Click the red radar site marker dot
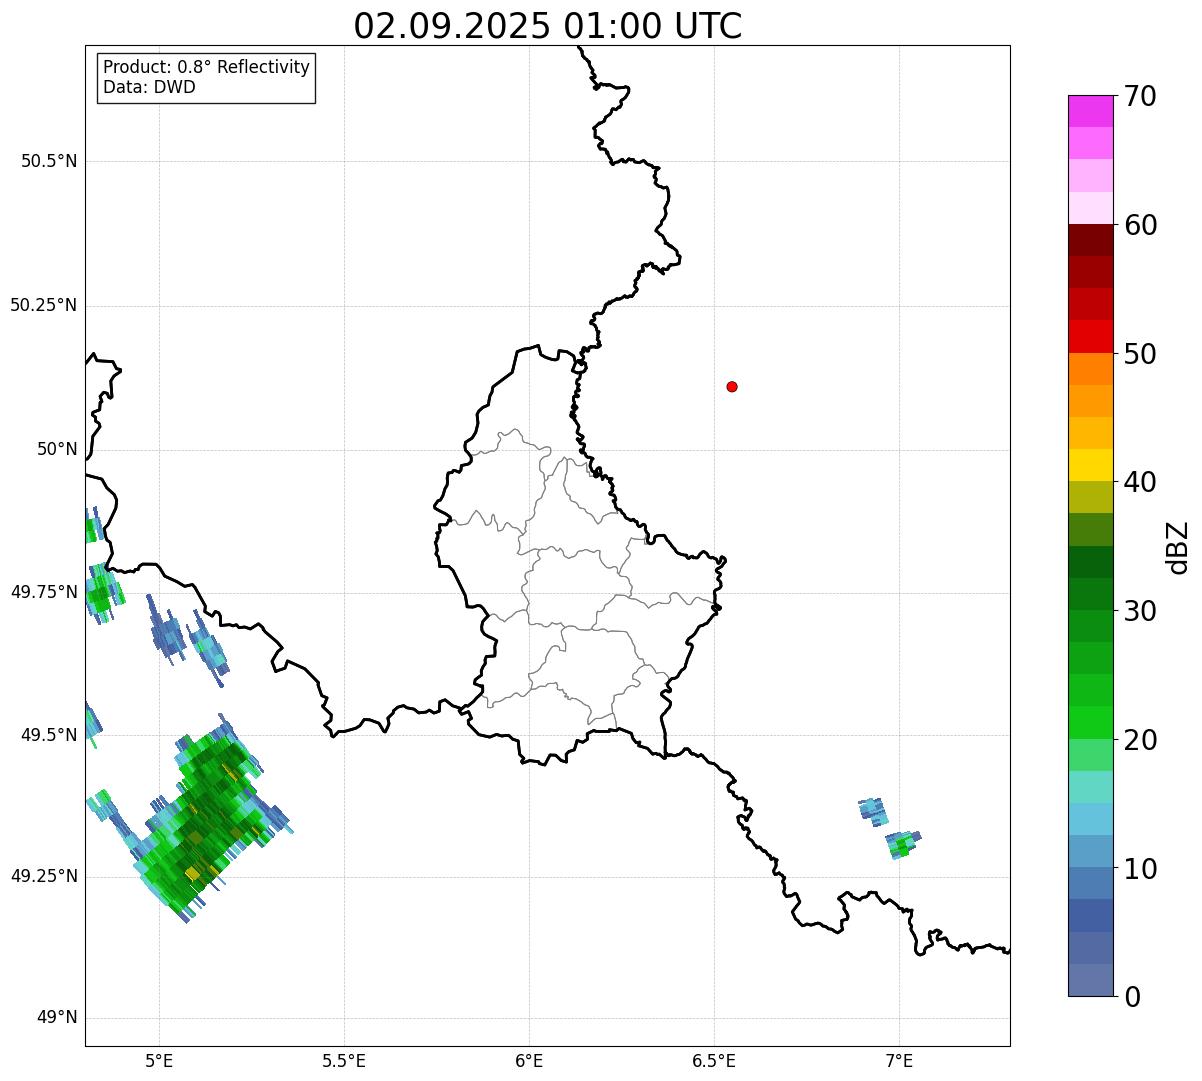1202x1081 pixels. pos(732,386)
